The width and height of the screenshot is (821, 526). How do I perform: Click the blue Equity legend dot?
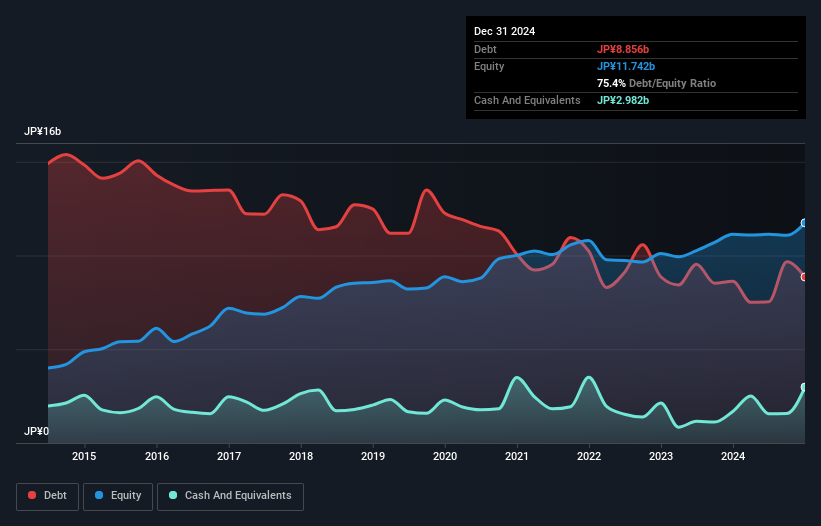pos(99,495)
